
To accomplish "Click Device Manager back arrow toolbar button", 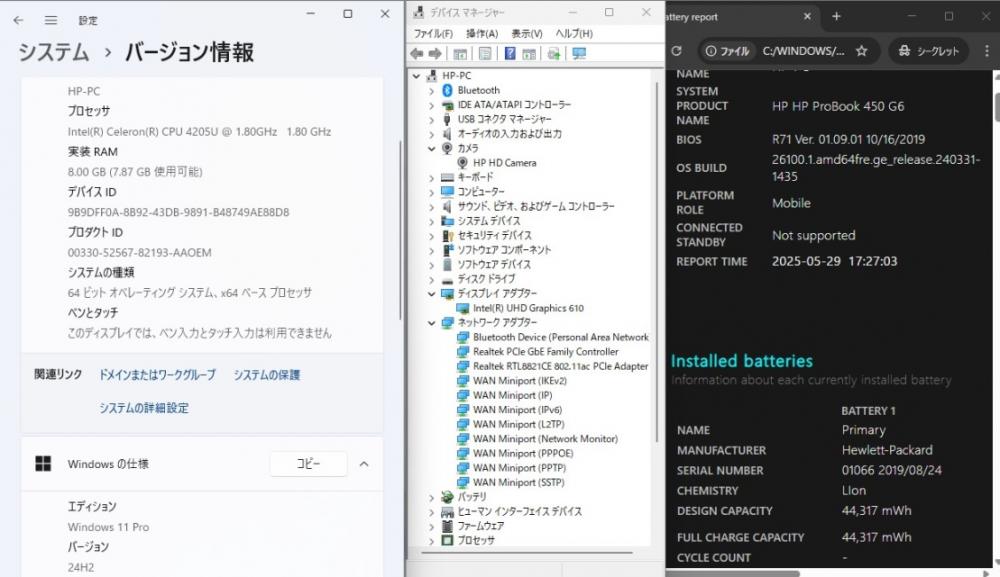I will (417, 54).
